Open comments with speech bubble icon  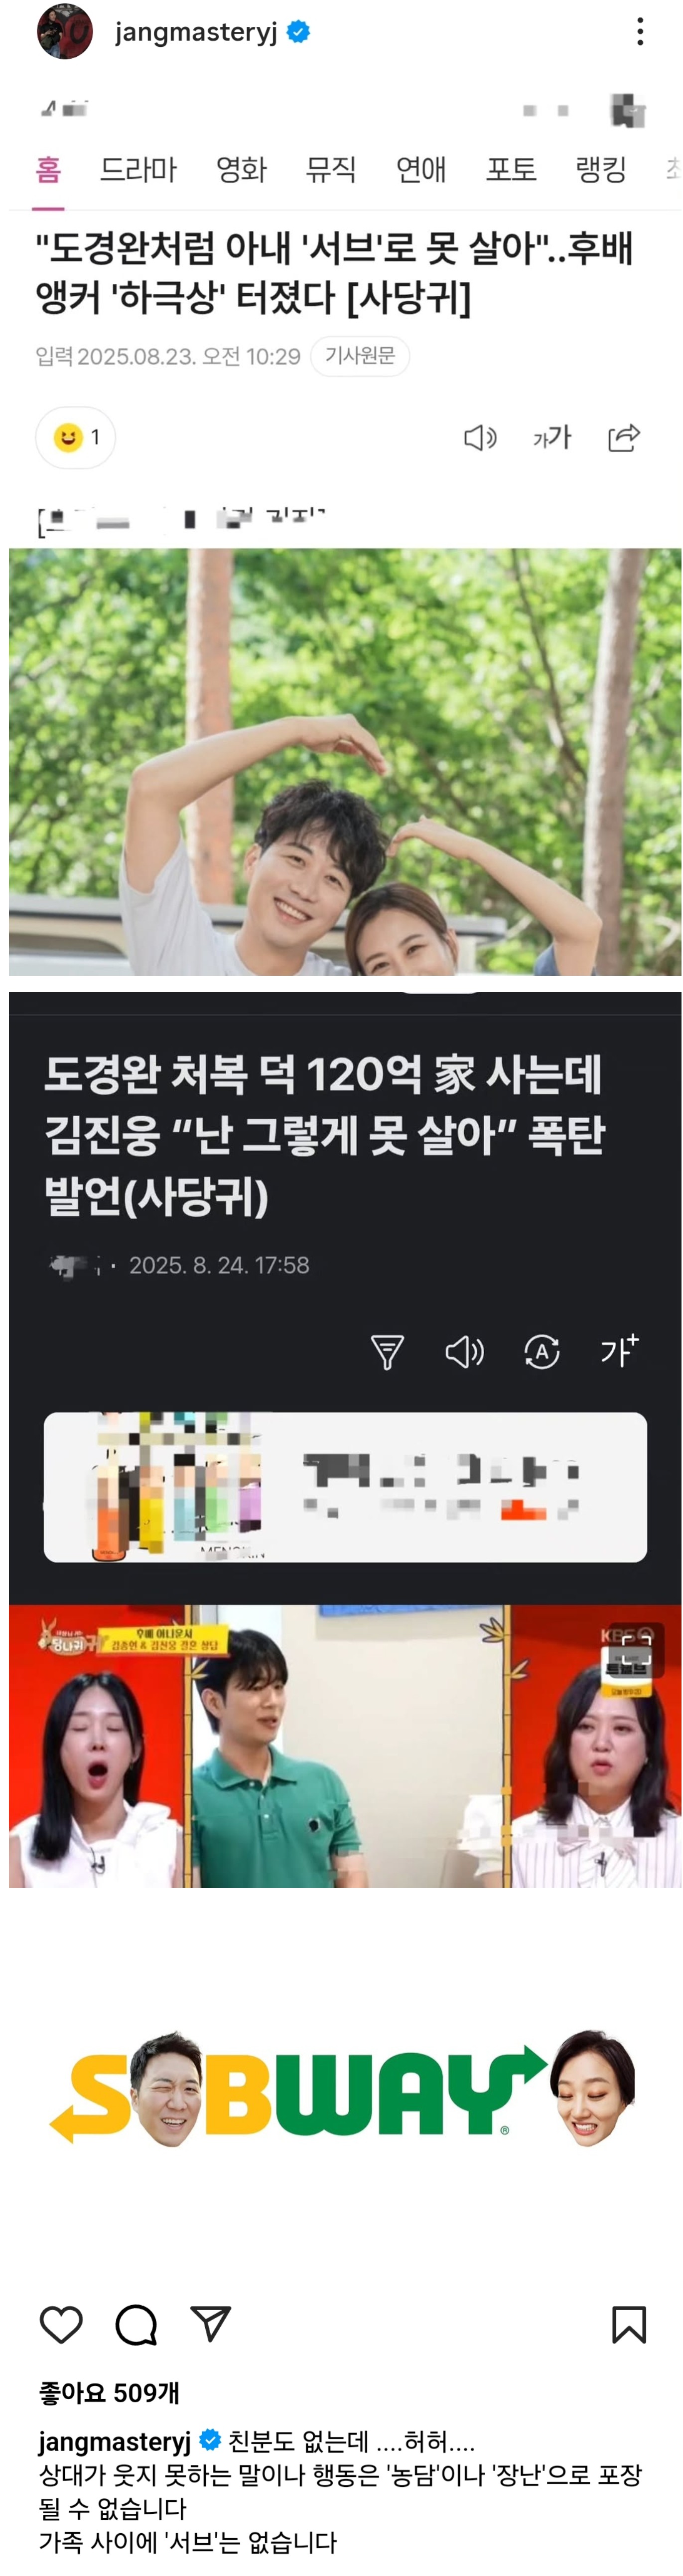click(136, 2325)
